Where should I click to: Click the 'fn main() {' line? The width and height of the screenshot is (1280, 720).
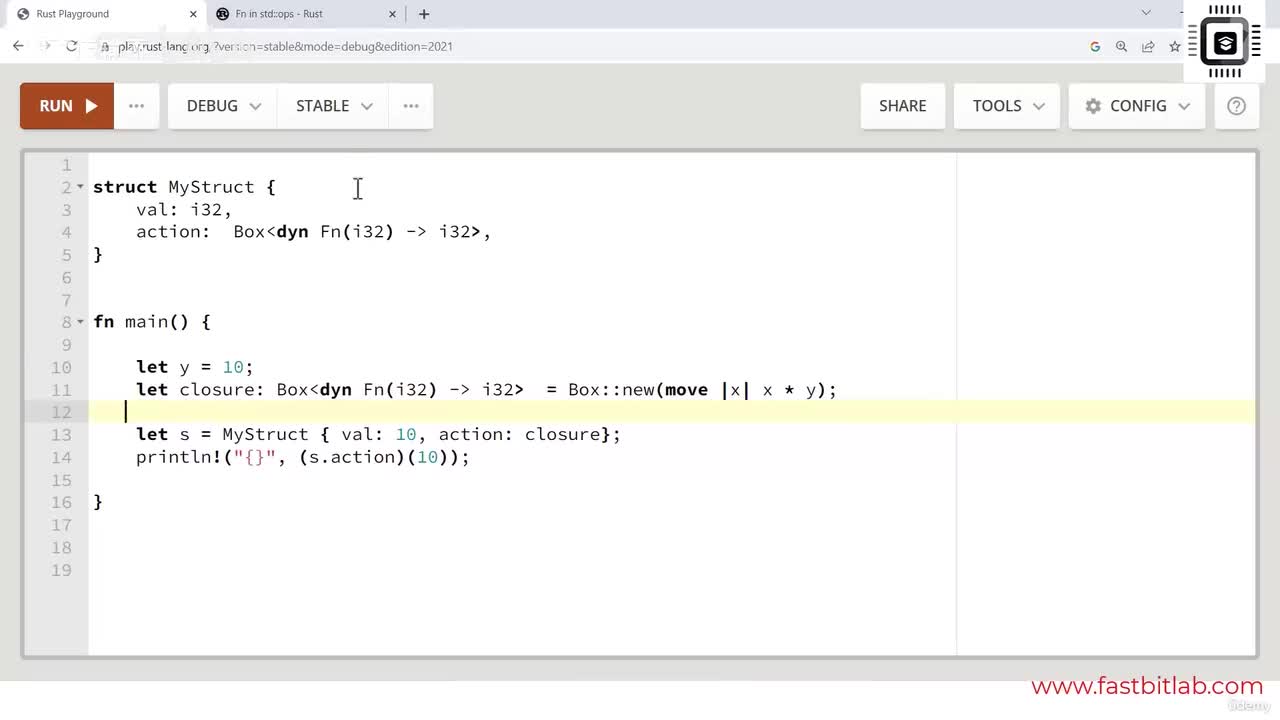click(152, 322)
